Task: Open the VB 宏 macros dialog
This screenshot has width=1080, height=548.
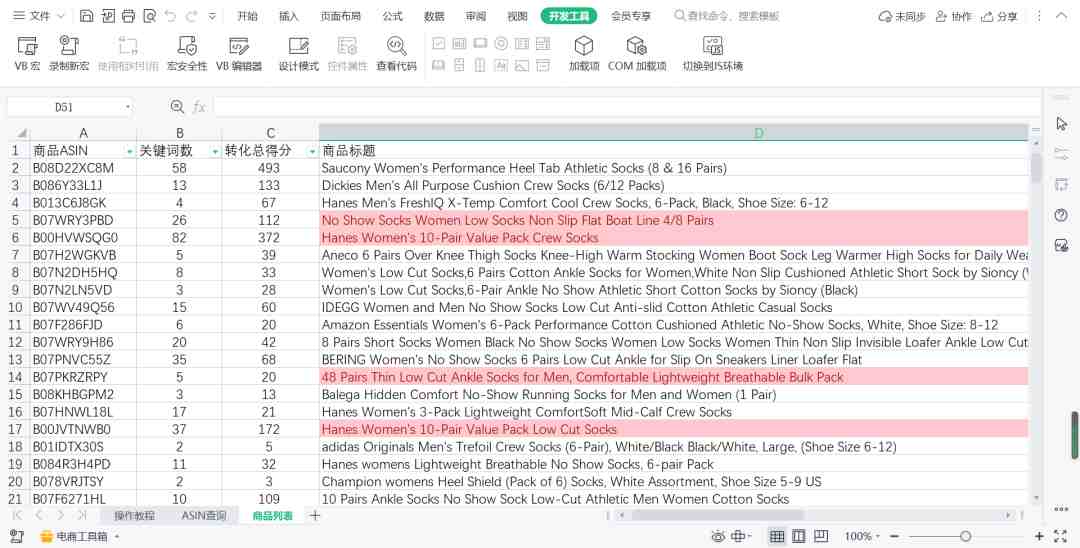Action: coord(27,53)
